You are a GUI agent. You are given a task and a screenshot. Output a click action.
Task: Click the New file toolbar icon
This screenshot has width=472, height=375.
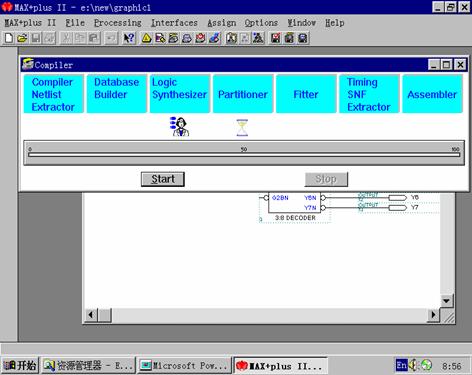click(x=9, y=38)
